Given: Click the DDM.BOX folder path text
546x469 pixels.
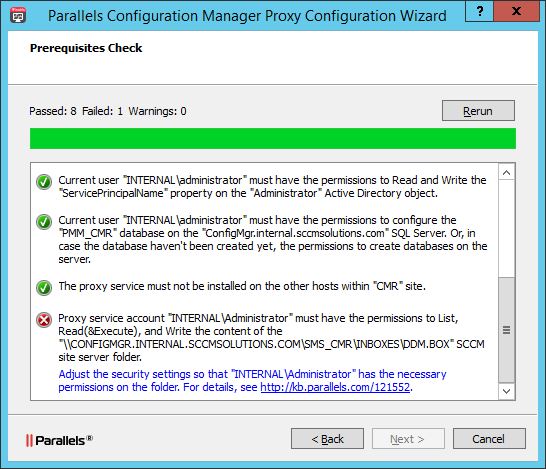Looking at the screenshot, I should pos(258,344).
